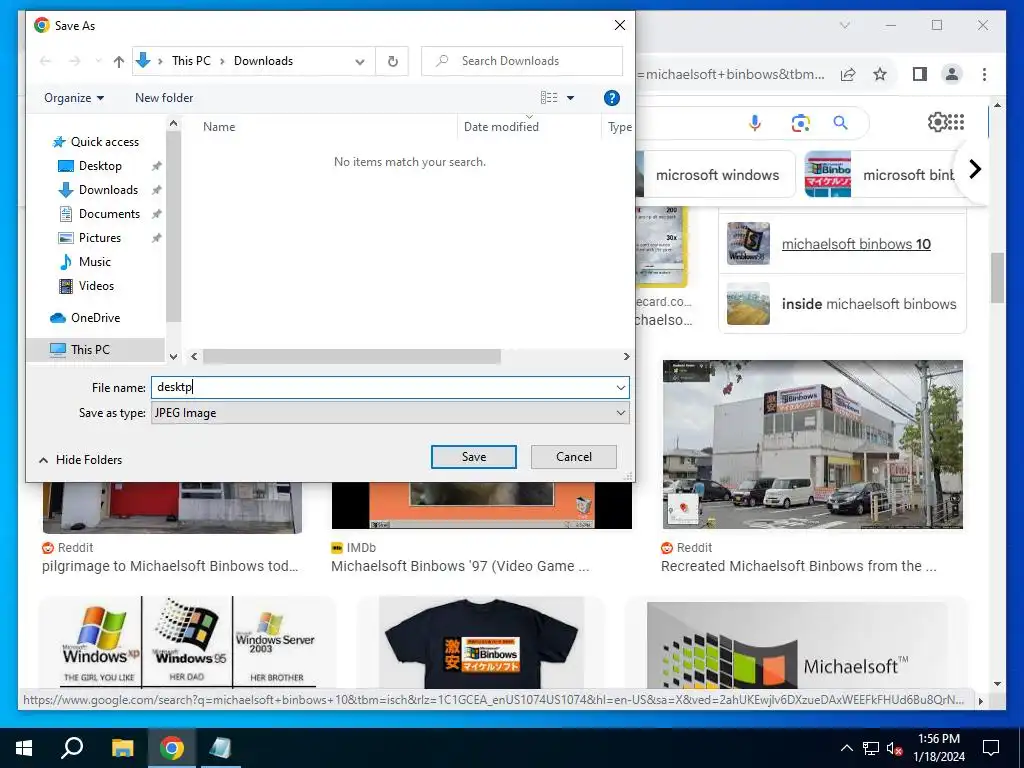This screenshot has height=768, width=1024.
Task: Open Google quick settings gear
Action: (x=937, y=122)
